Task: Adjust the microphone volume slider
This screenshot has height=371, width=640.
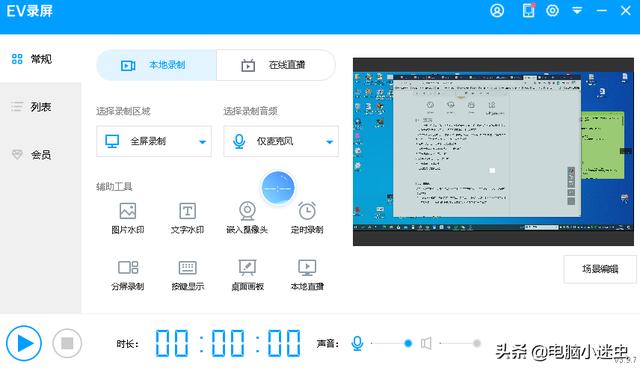Action: click(x=391, y=344)
